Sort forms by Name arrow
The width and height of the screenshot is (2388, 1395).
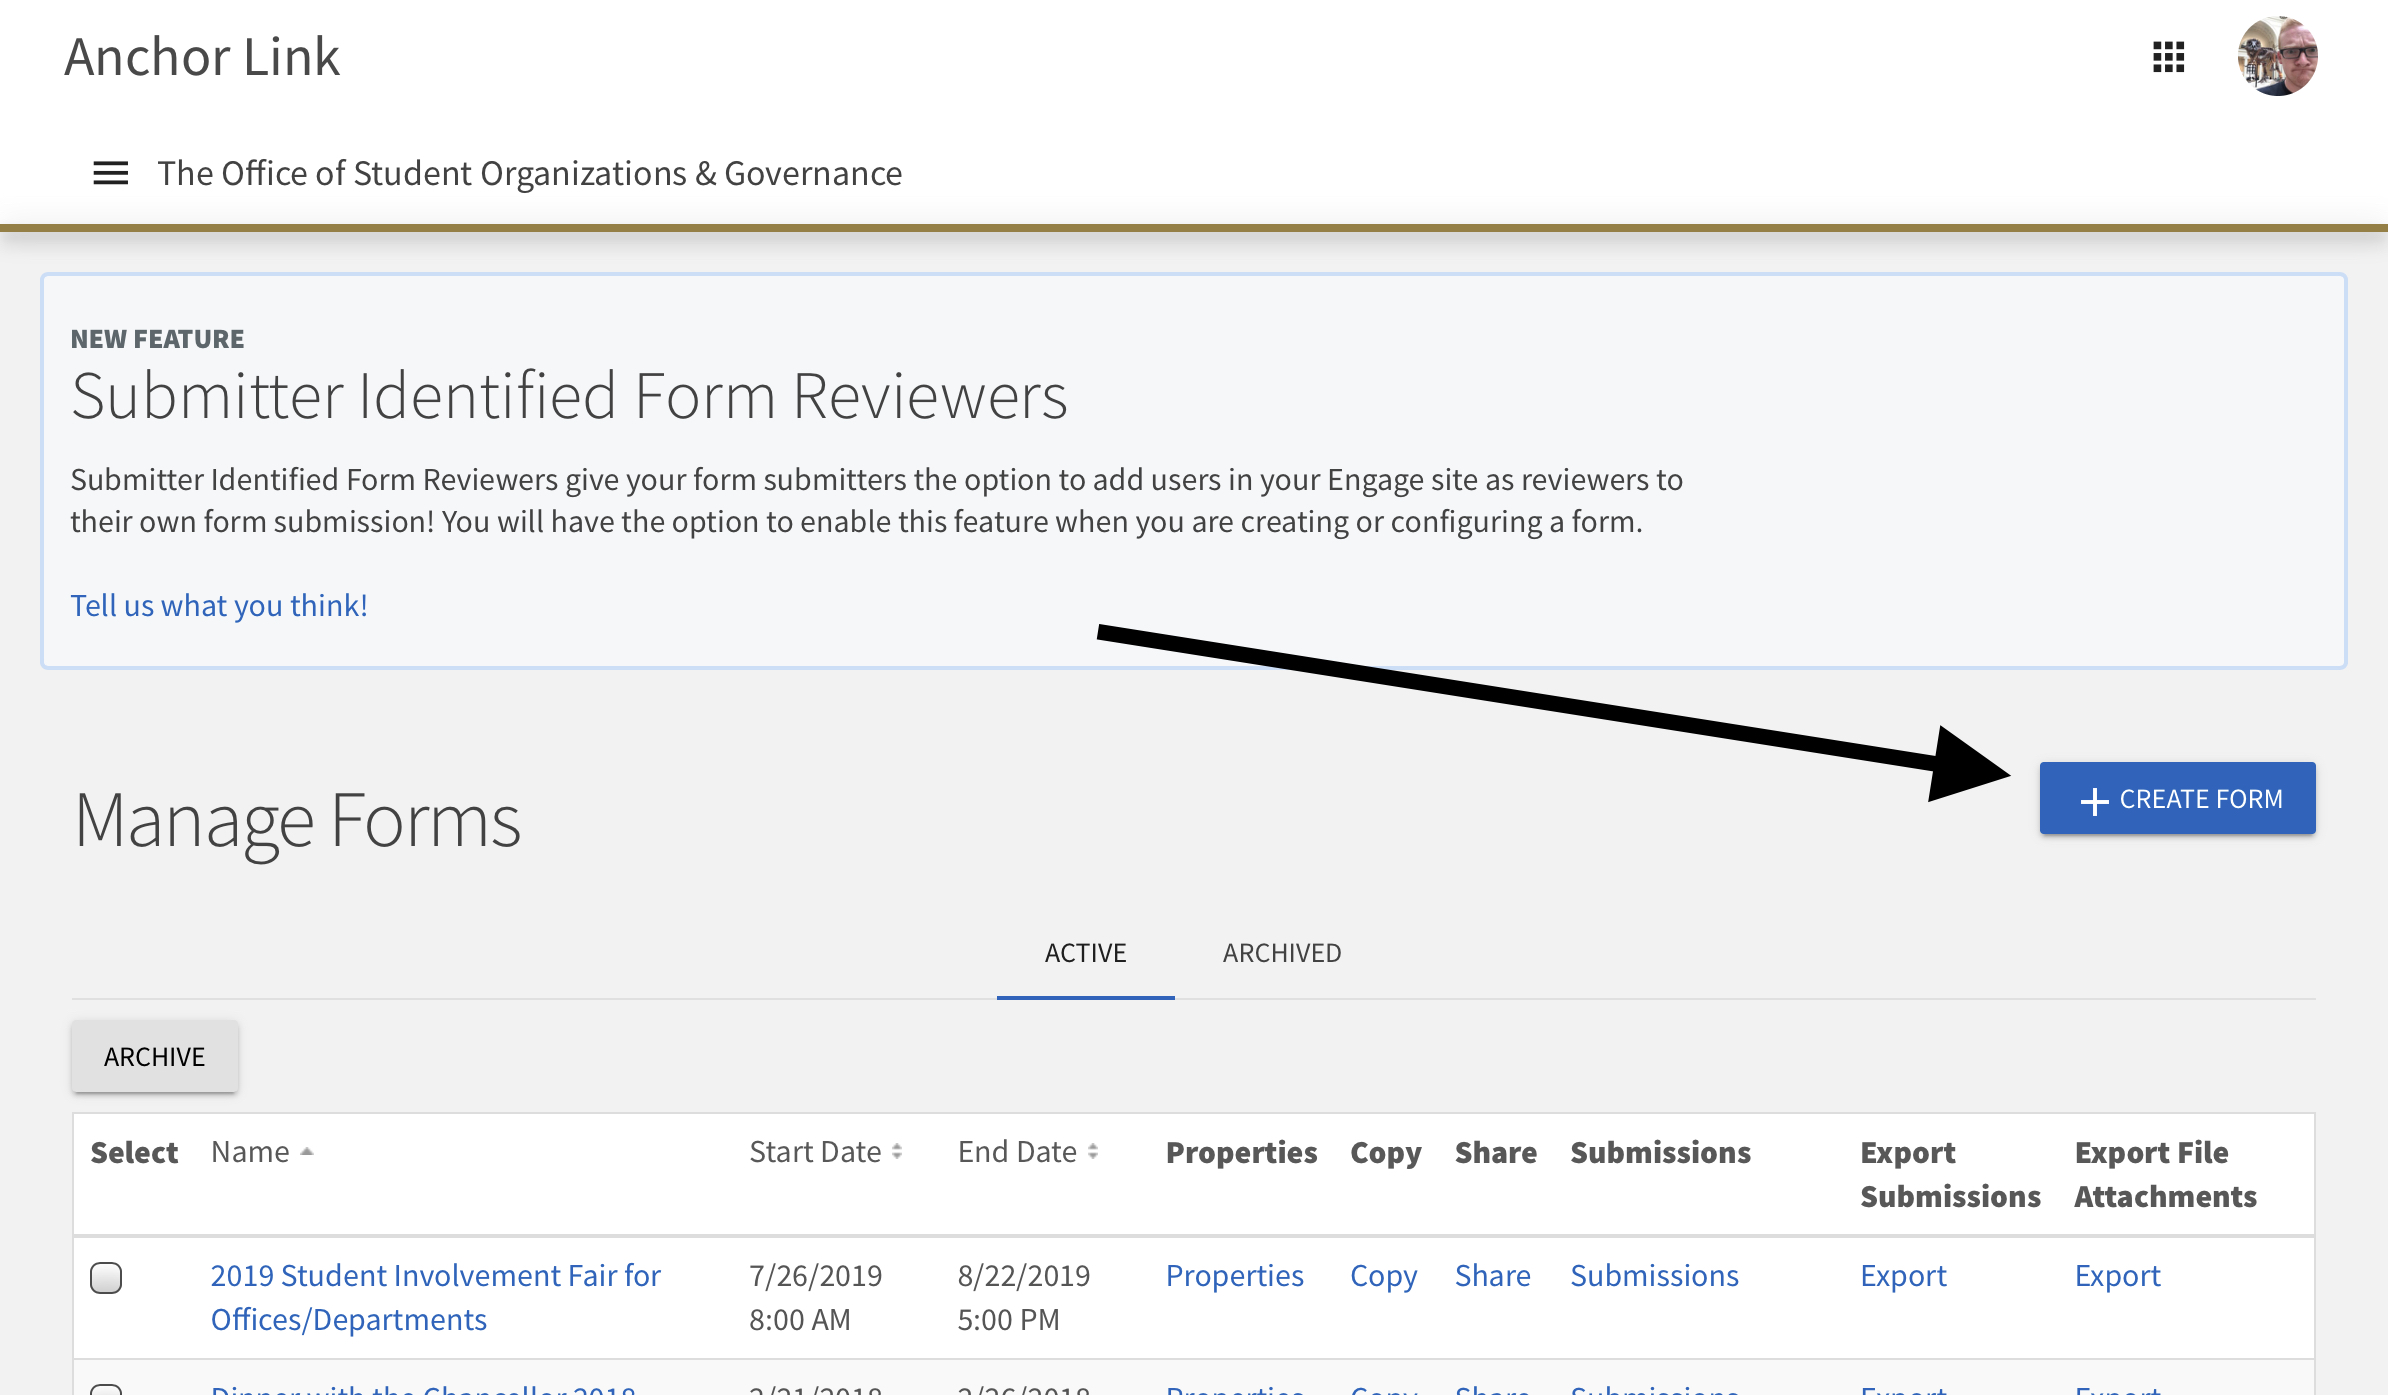pyautogui.click(x=307, y=1152)
